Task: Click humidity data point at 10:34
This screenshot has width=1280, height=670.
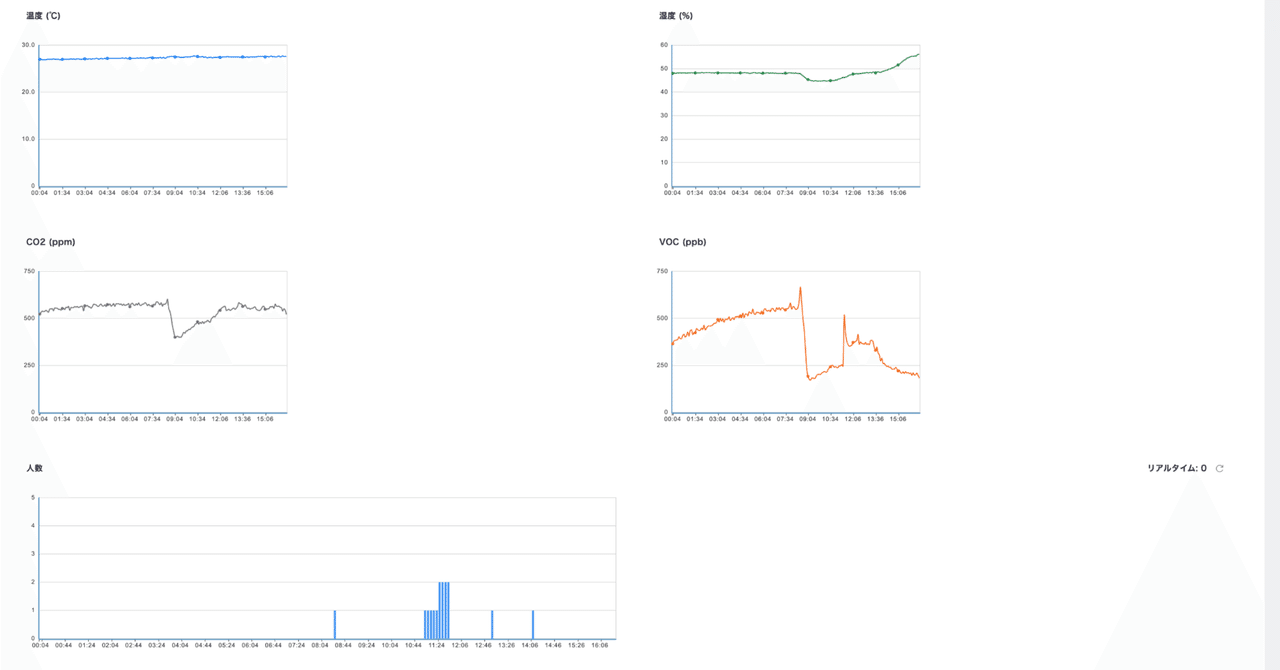Action: 830,80
